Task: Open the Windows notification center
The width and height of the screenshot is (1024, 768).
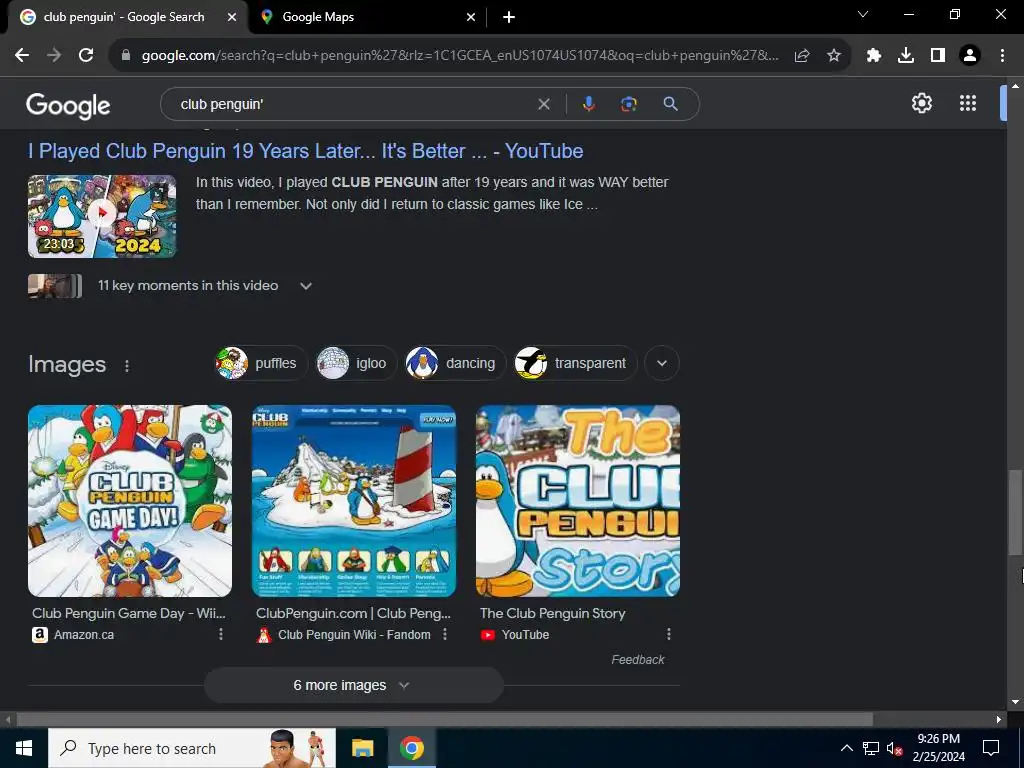Action: click(x=991, y=748)
